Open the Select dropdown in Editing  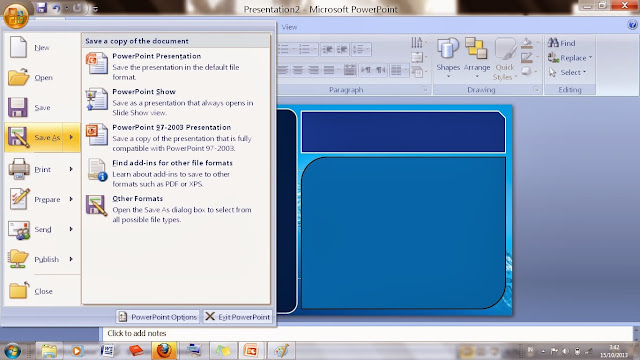click(x=568, y=72)
